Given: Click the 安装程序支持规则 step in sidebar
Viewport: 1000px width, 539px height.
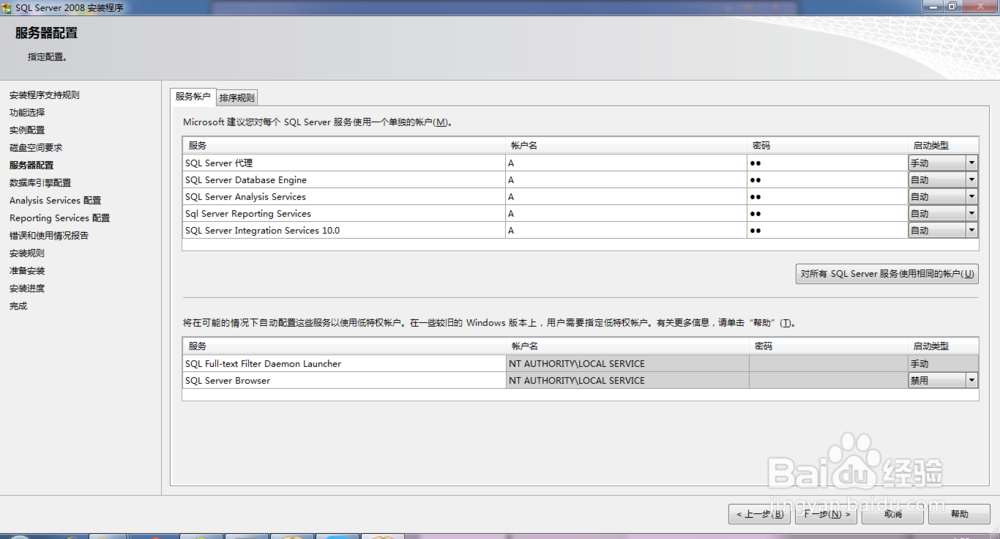Looking at the screenshot, I should point(44,95).
